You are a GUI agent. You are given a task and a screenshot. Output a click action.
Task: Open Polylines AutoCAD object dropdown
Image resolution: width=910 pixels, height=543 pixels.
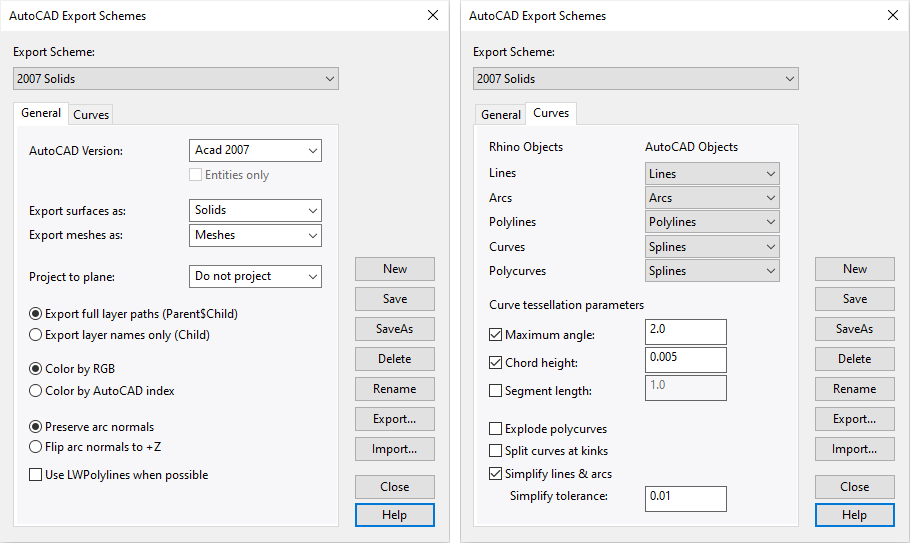[x=712, y=222]
